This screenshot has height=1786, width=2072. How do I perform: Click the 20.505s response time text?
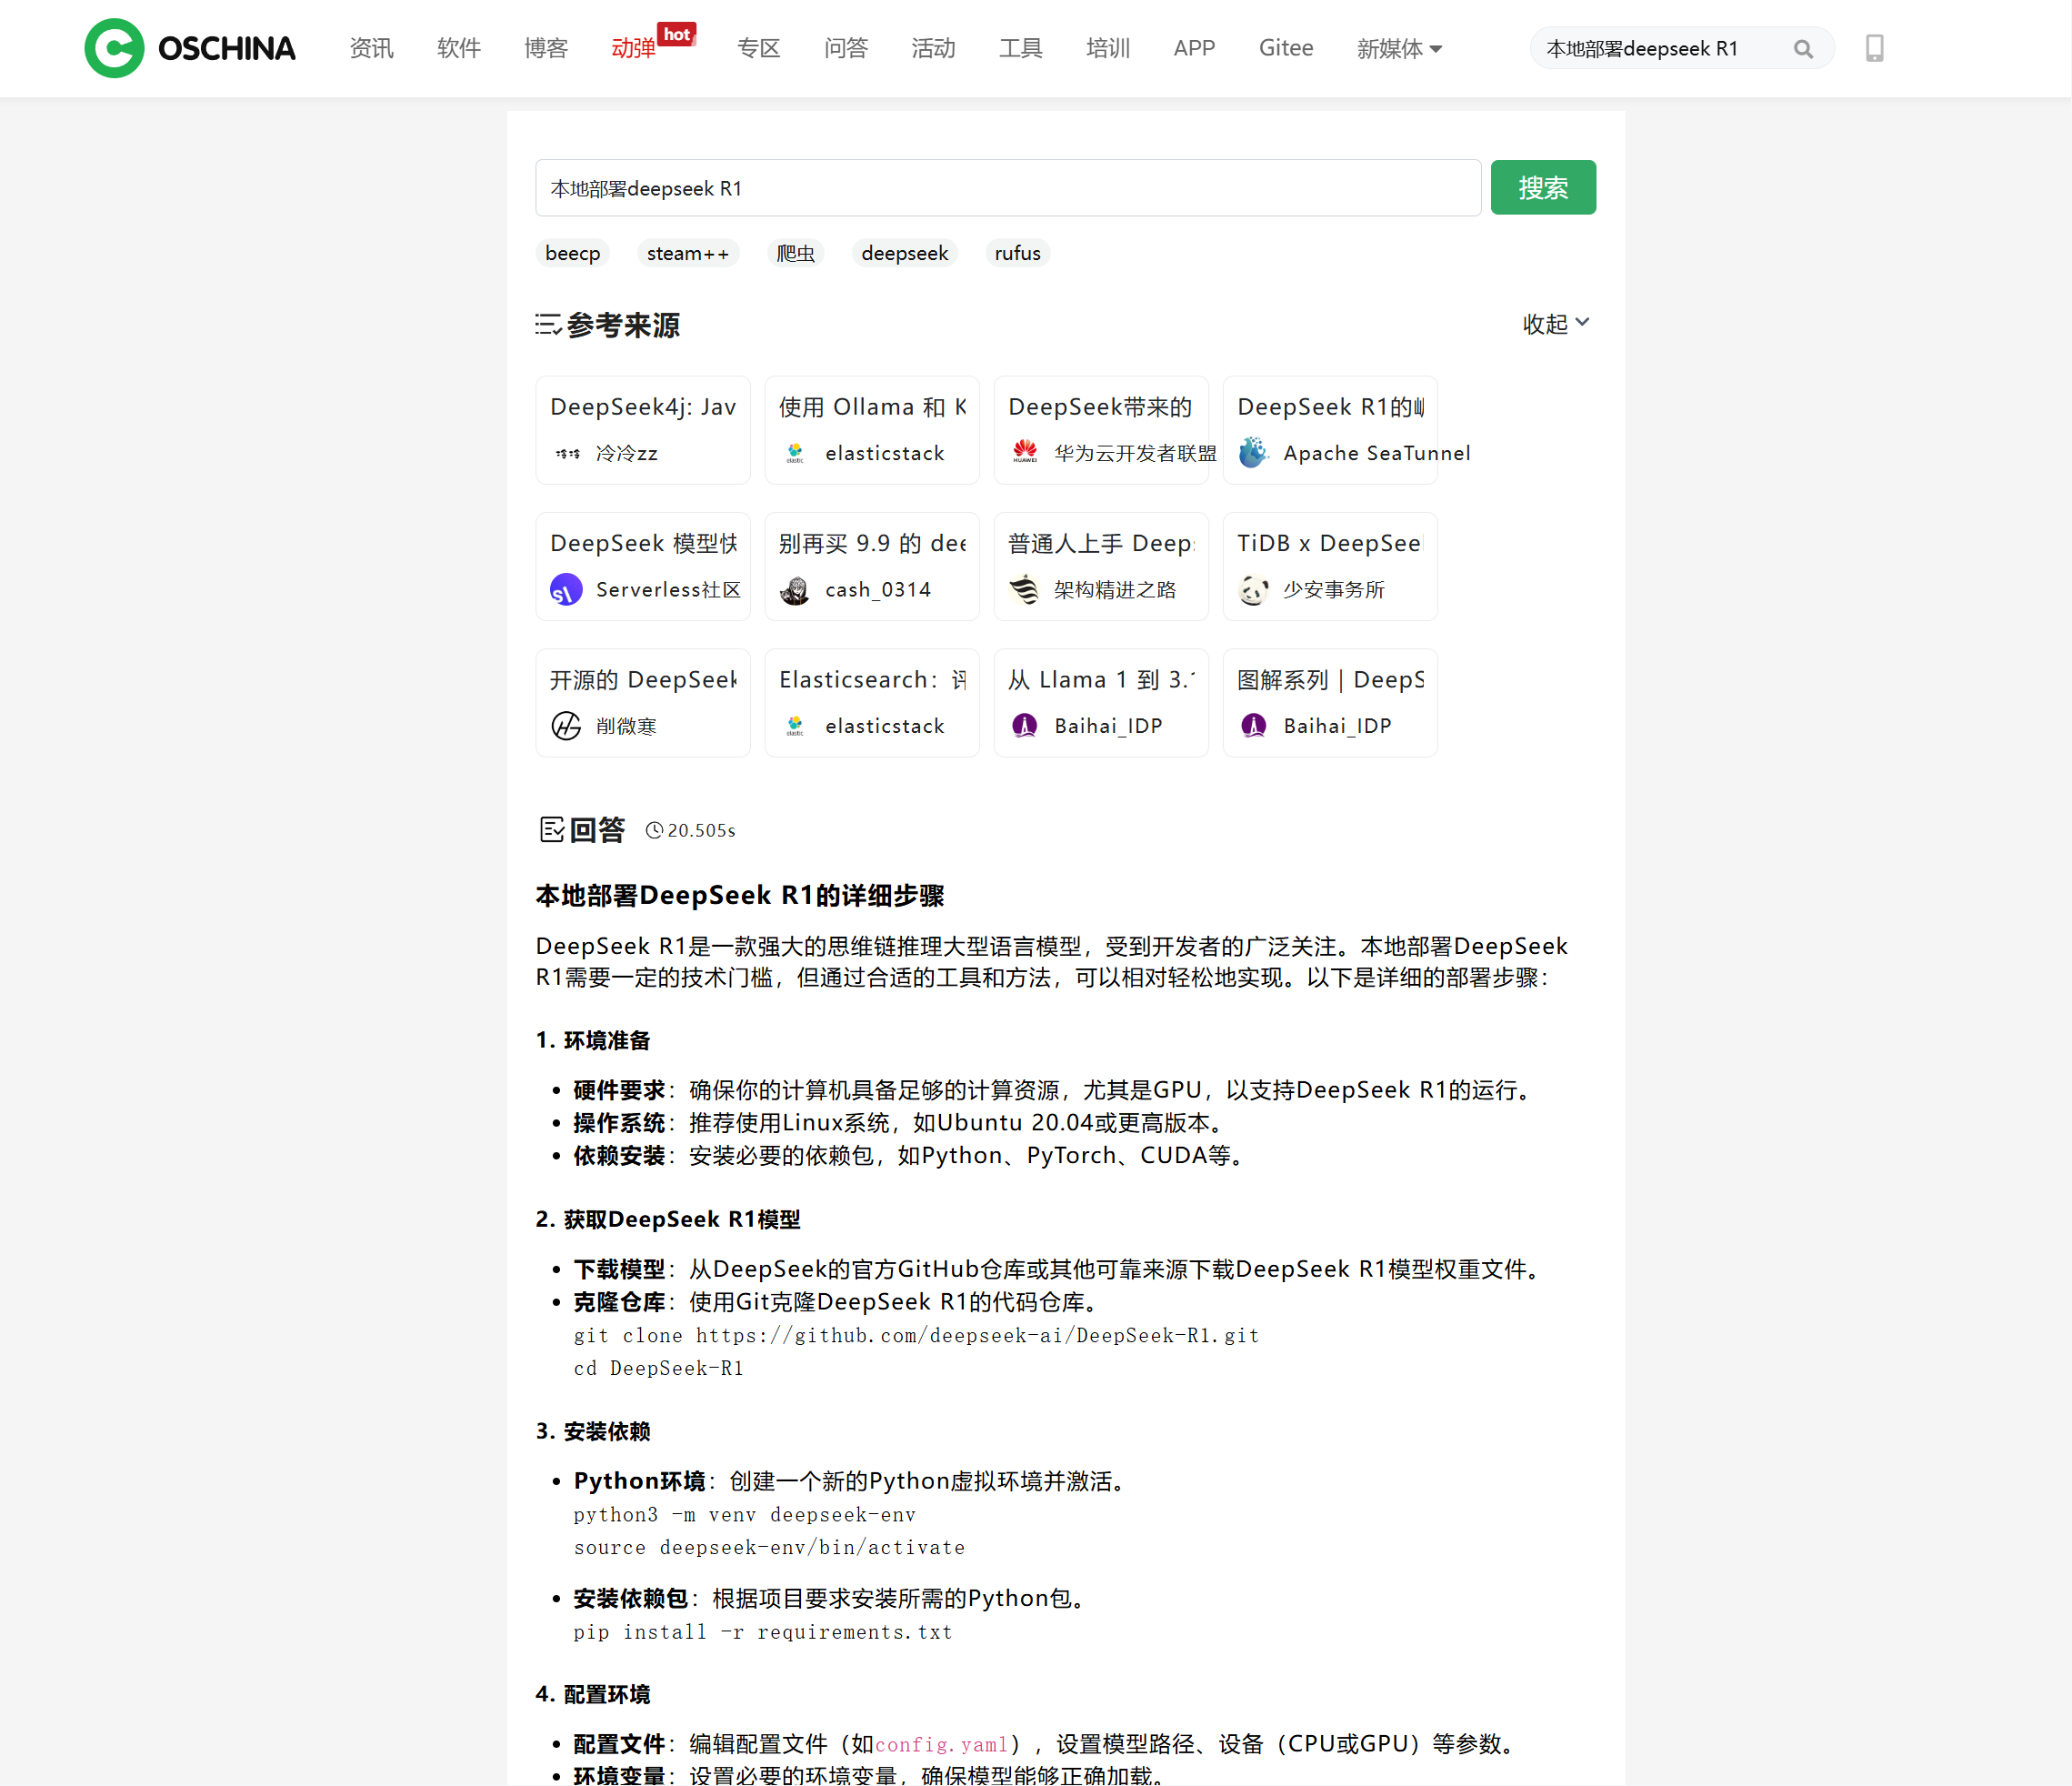coord(702,830)
